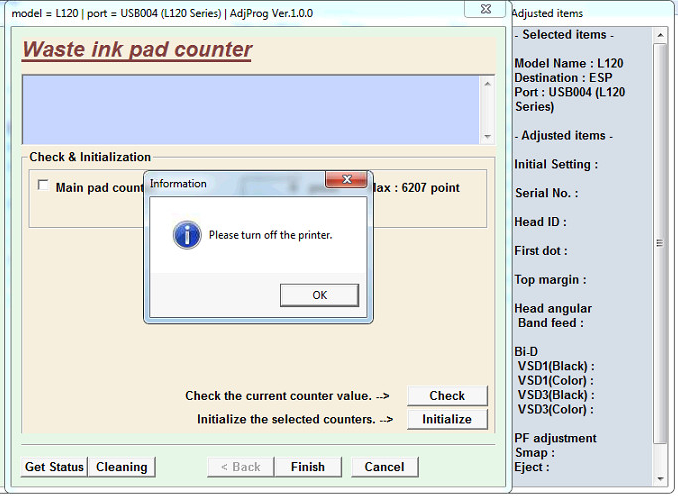Close the Information dialog with the red X
The width and height of the screenshot is (678, 497).
click(x=346, y=180)
